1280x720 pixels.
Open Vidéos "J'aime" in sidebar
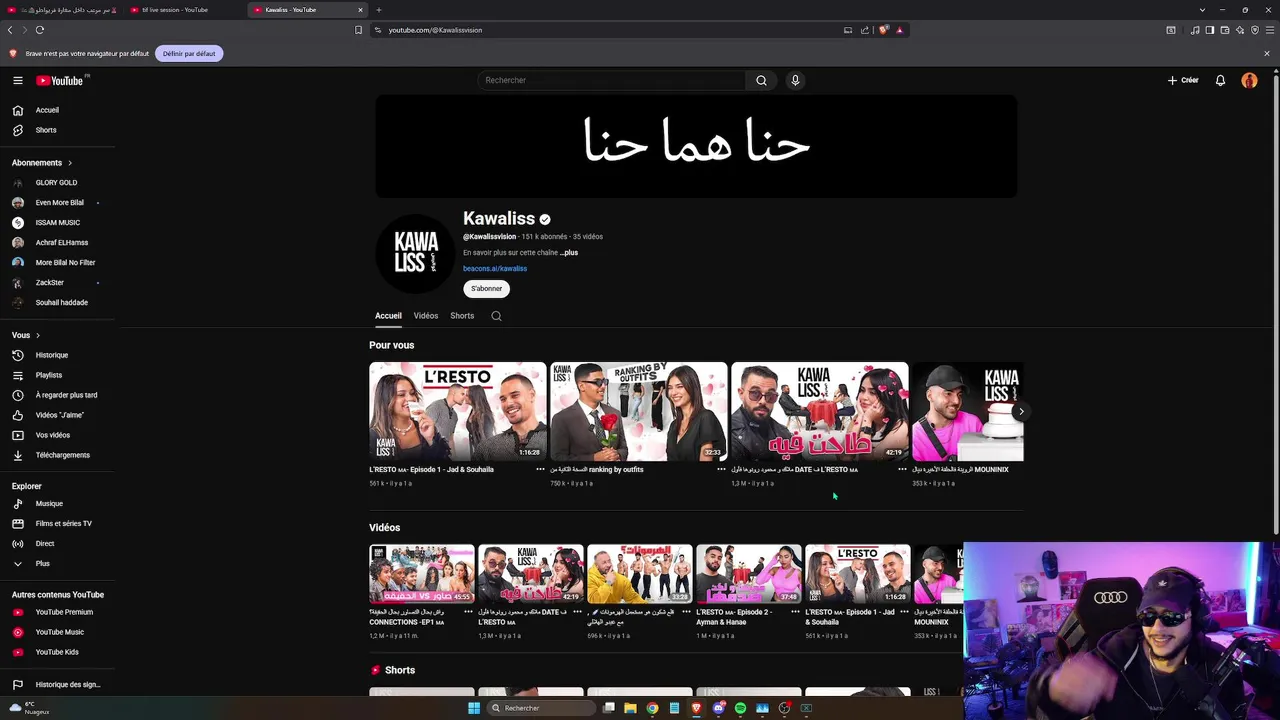pyautogui.click(x=58, y=415)
